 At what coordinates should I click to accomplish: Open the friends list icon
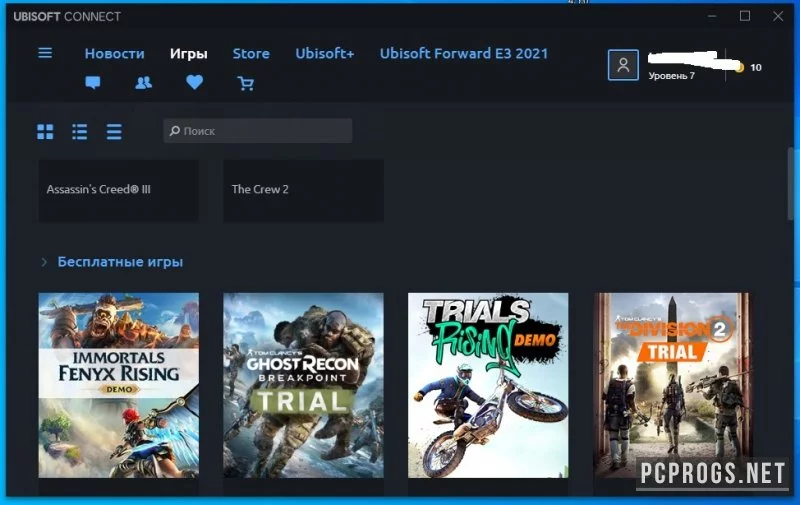[143, 83]
